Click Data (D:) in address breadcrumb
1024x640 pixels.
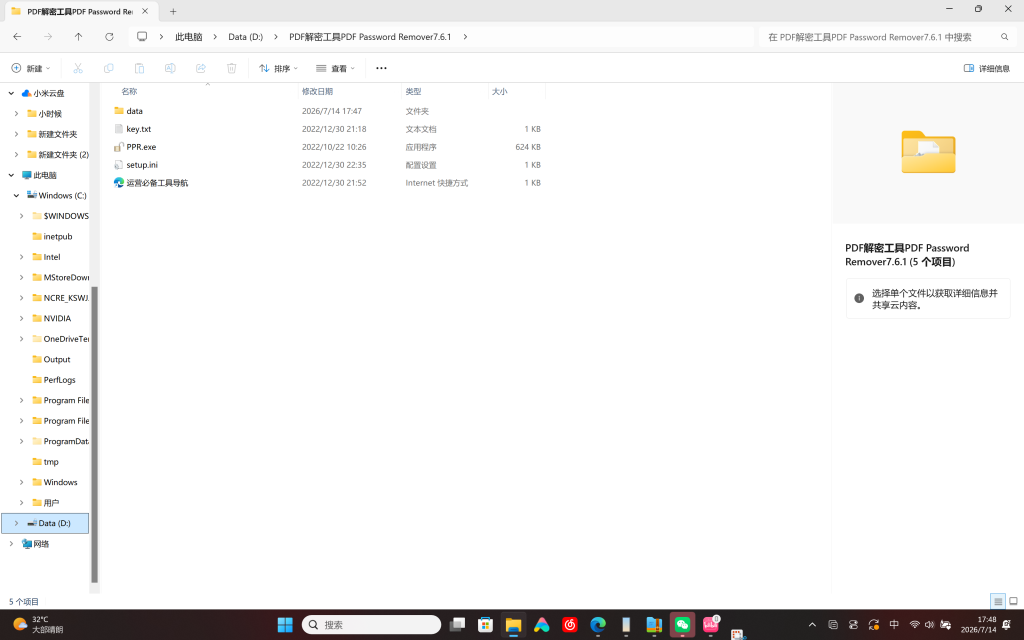[x=246, y=37]
